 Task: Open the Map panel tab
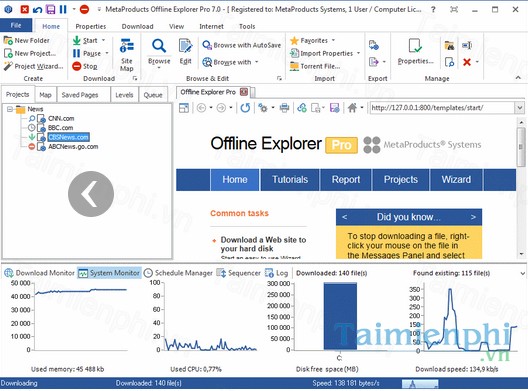tap(45, 95)
